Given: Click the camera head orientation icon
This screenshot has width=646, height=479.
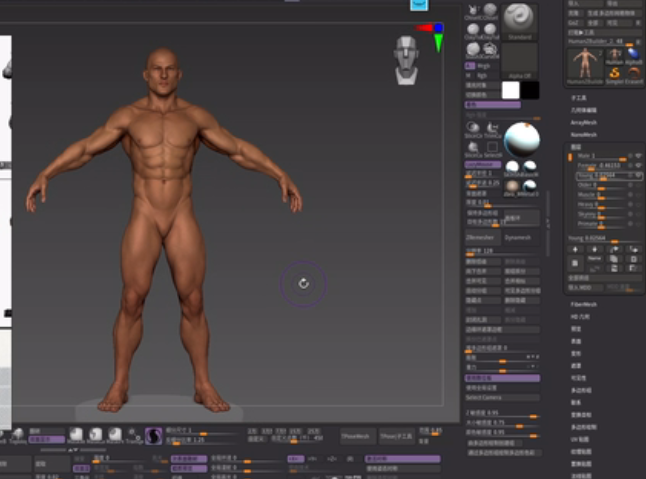Looking at the screenshot, I should [x=407, y=60].
